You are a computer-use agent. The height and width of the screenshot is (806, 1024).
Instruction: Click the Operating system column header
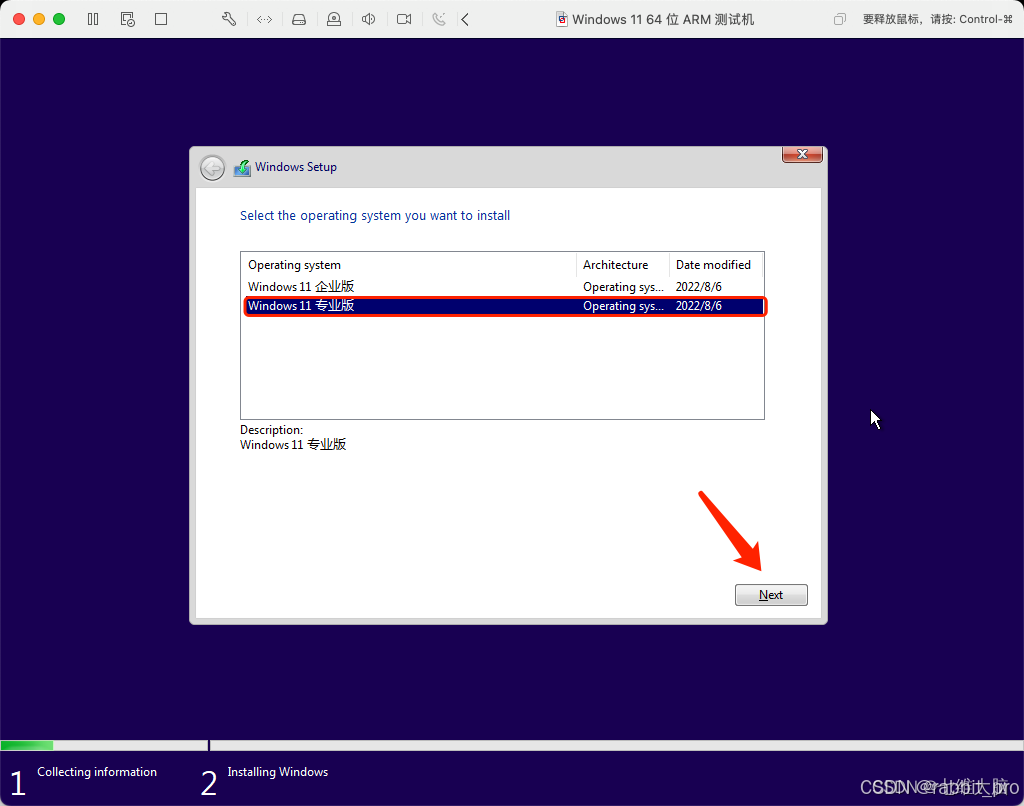coord(409,265)
